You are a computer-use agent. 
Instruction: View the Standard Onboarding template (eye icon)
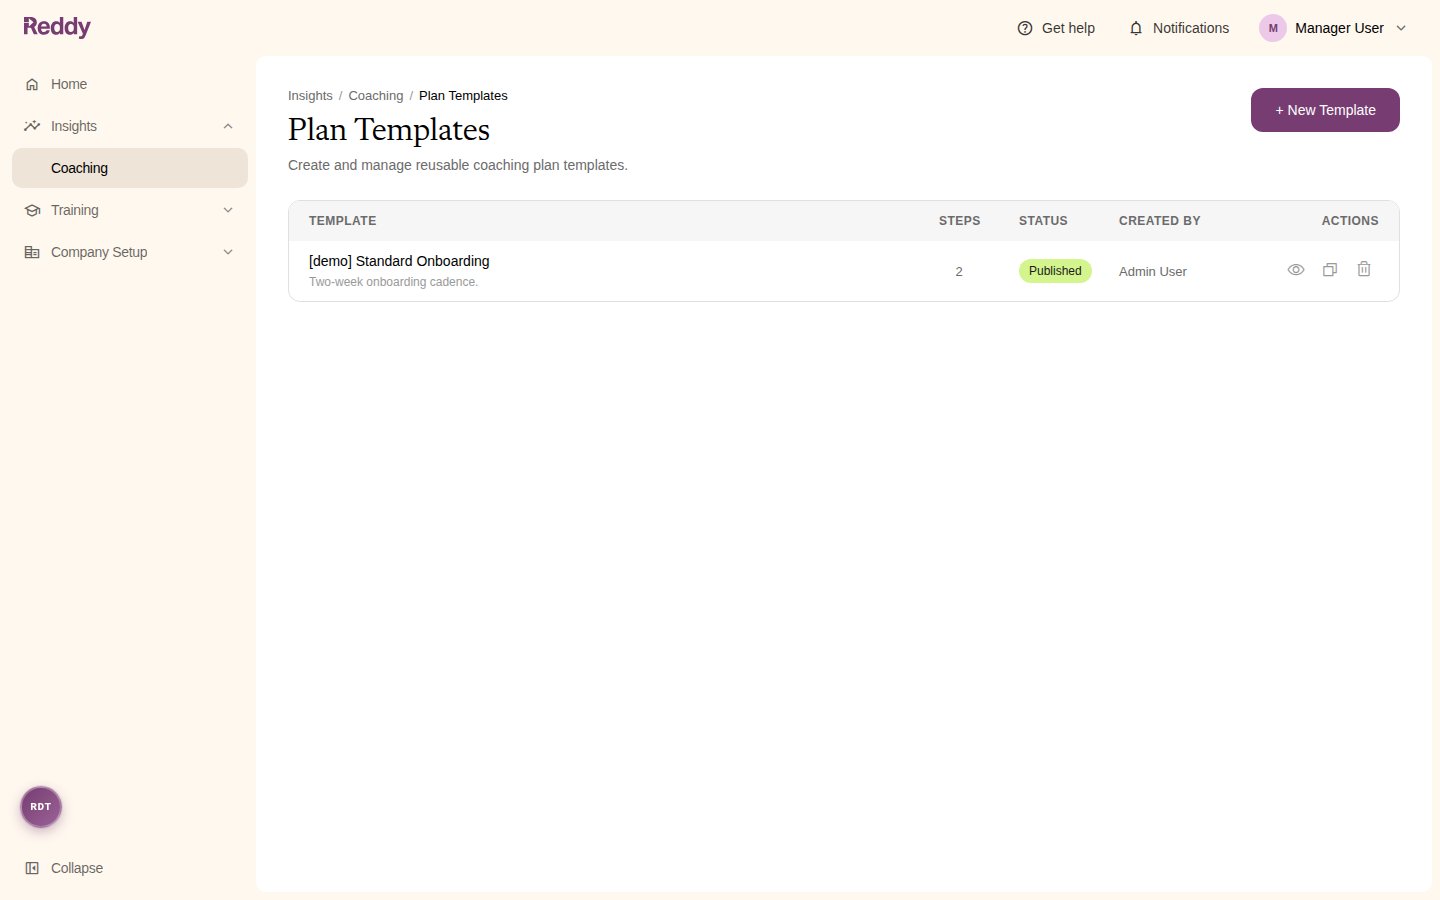(1296, 270)
